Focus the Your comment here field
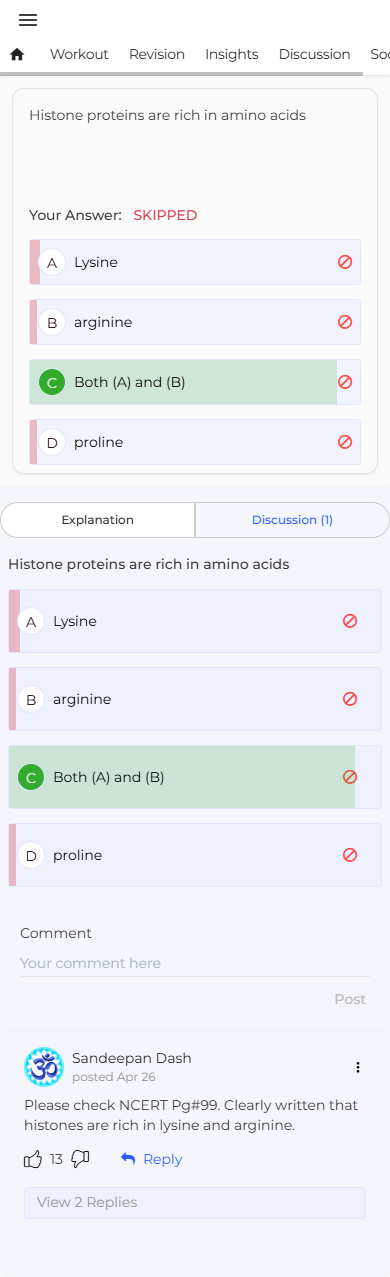This screenshot has width=390, height=1277. (x=195, y=964)
